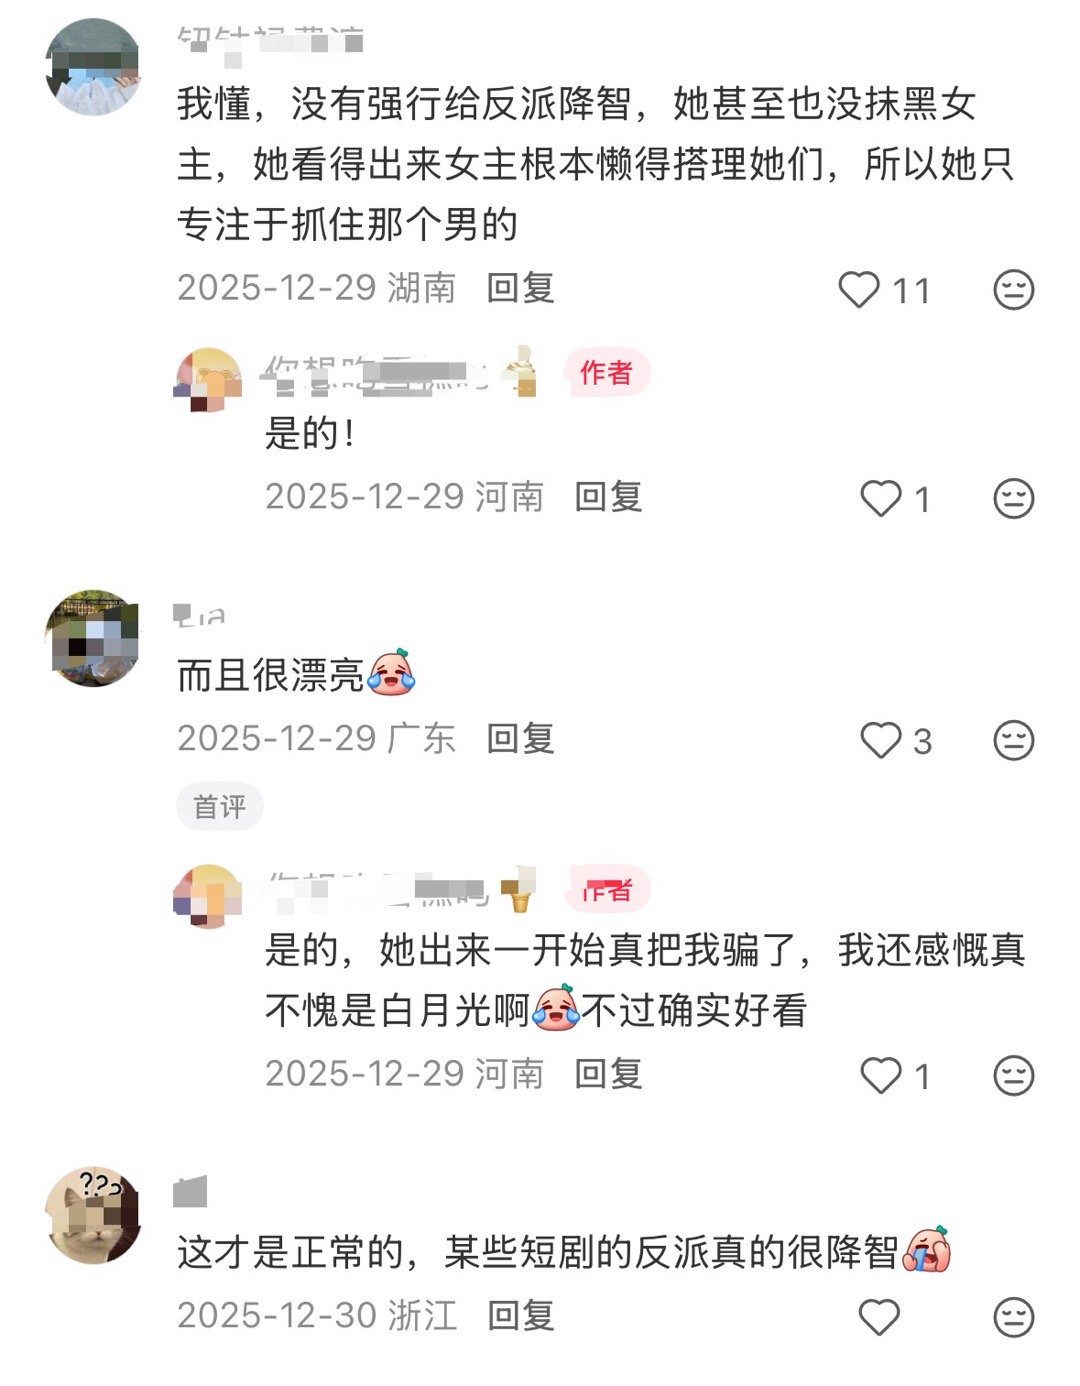The width and height of the screenshot is (1080, 1386).
Task: Reply to the 2025-12-30 浙江 comment
Action: pos(520,1315)
